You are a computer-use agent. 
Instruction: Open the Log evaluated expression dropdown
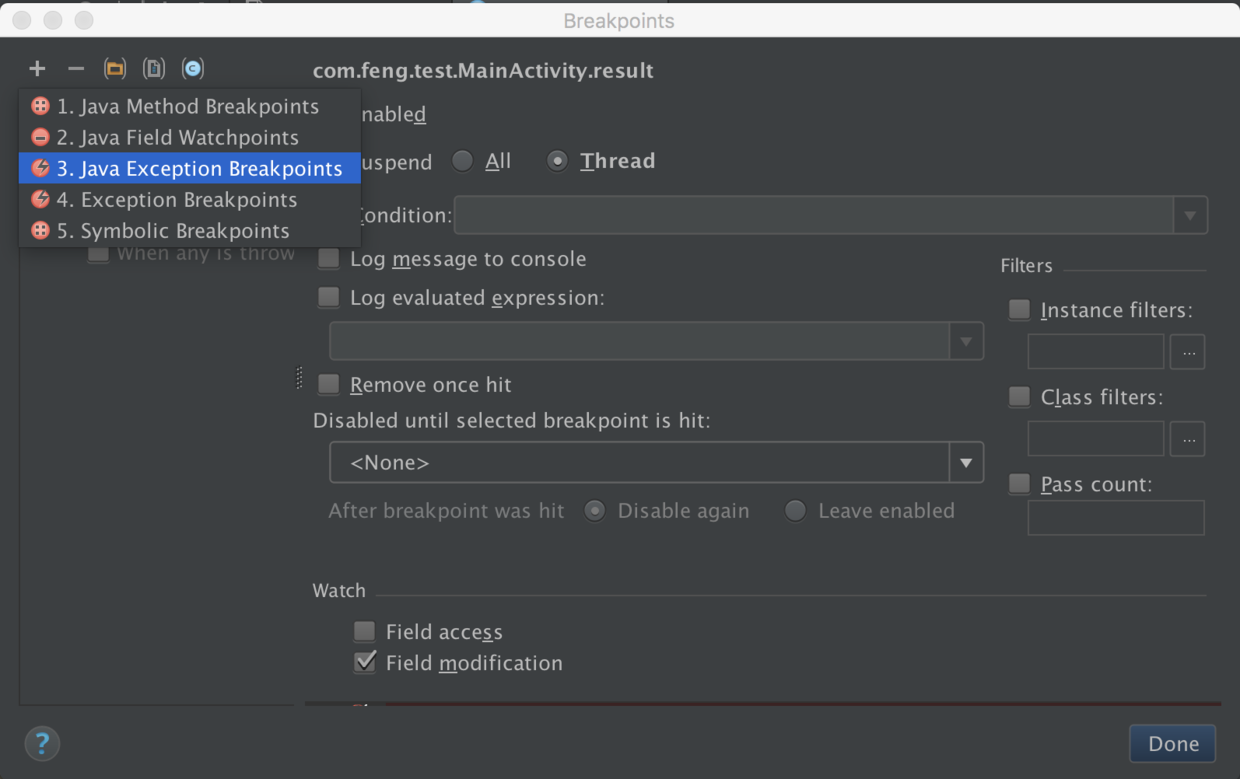click(x=966, y=341)
